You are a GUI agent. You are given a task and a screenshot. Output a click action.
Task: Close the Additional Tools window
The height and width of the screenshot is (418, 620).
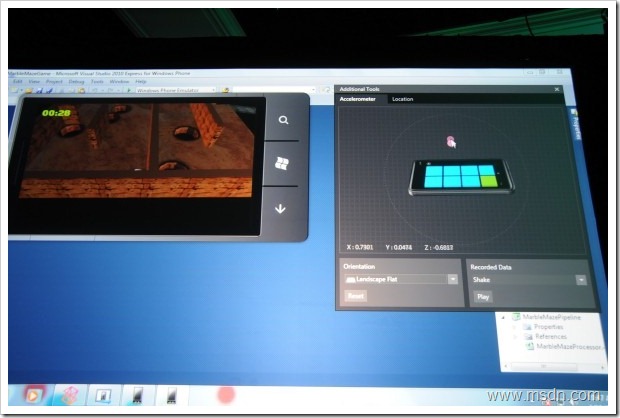coord(557,89)
